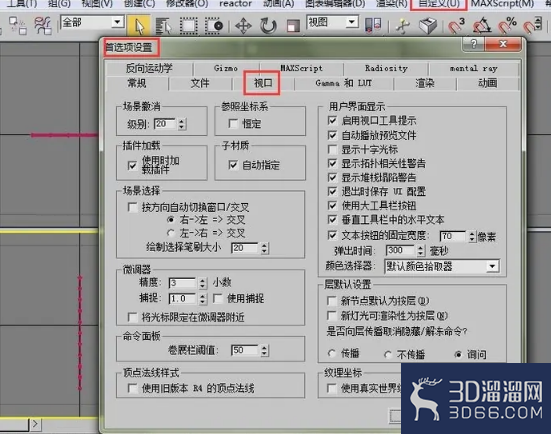Toggle the keyboard shortcut override icon

point(428,26)
